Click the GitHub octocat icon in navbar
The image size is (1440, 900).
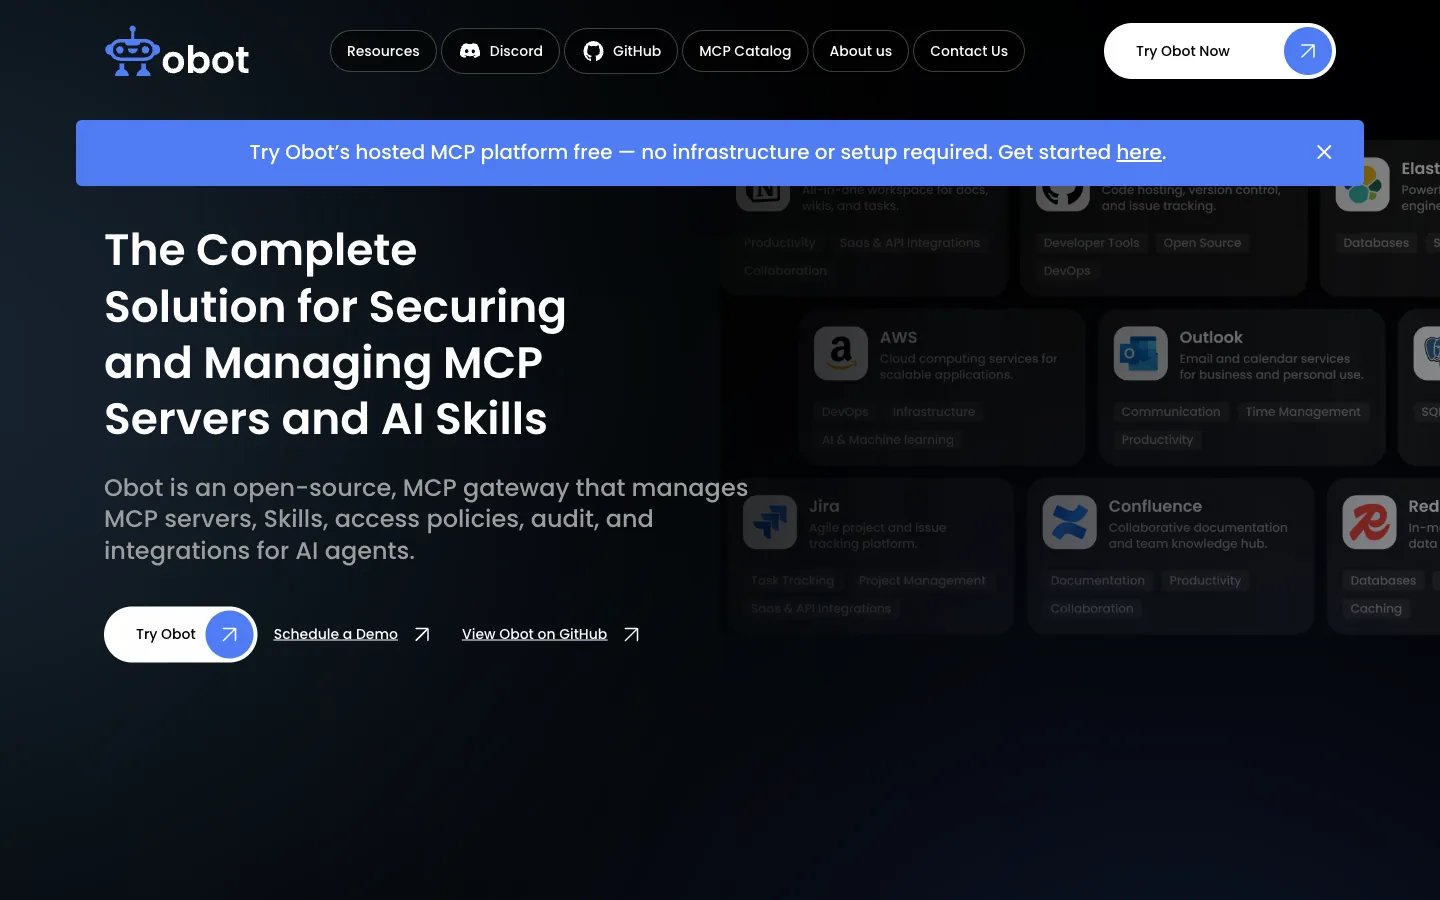(593, 51)
